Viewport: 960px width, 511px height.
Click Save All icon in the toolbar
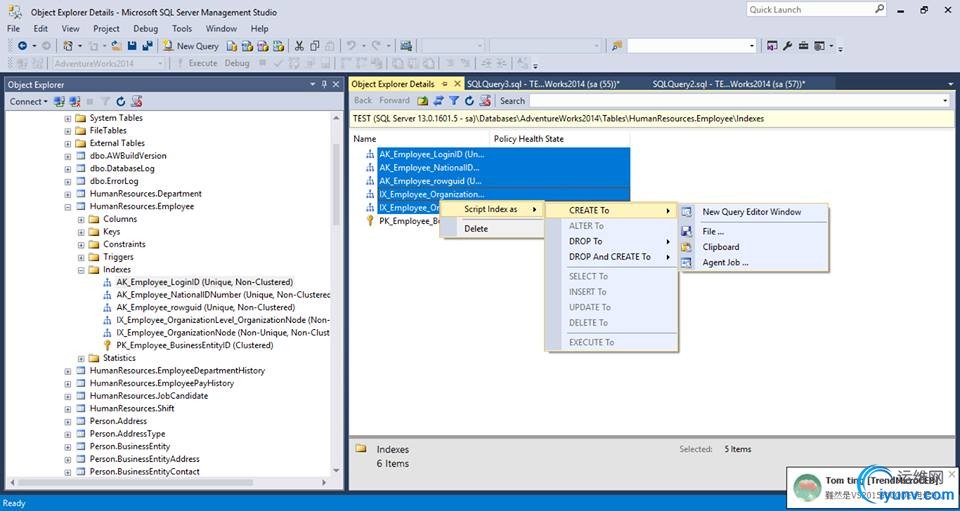(147, 46)
